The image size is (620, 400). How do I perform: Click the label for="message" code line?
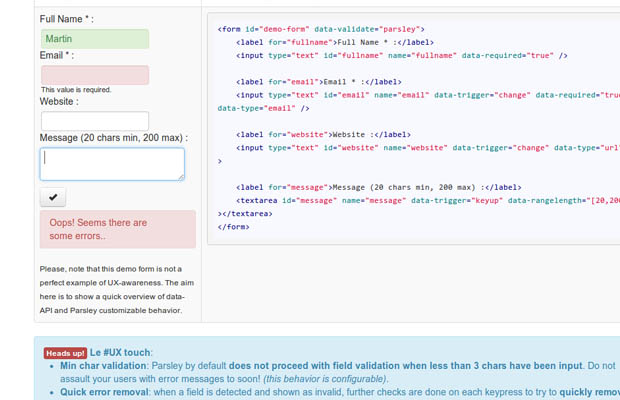pos(378,187)
